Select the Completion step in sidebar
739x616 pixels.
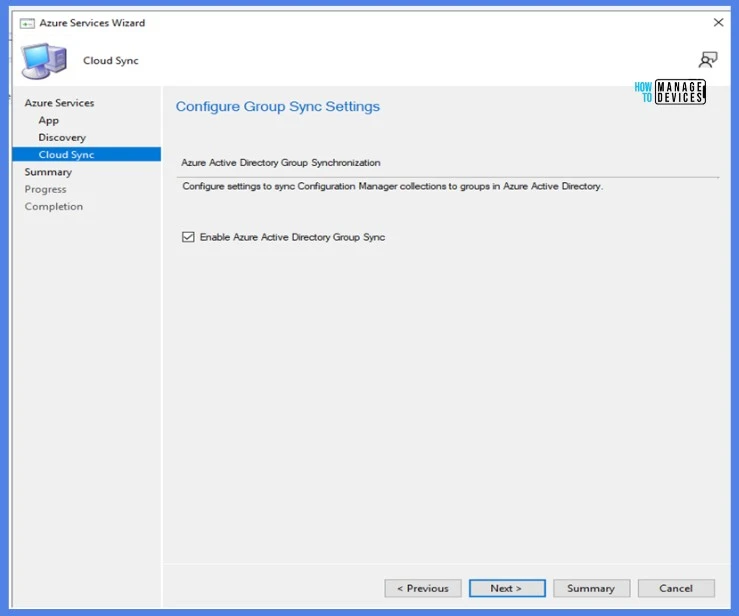(54, 206)
